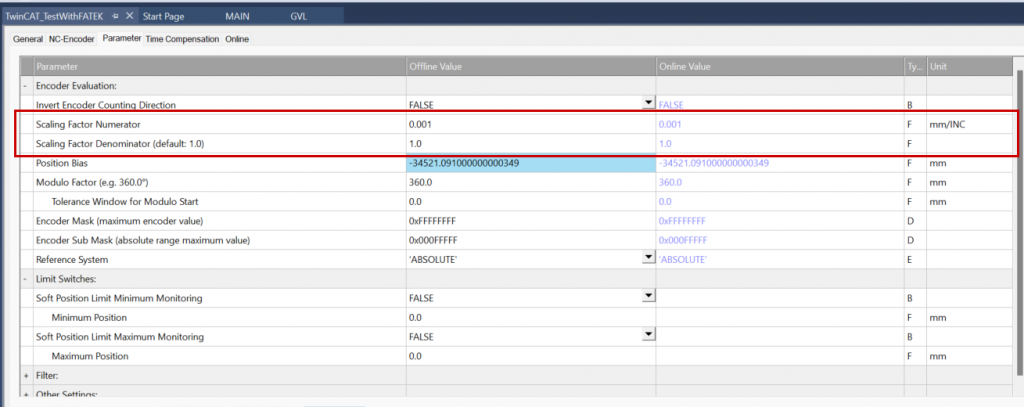Open the General tab
Image resolution: width=1024 pixels, height=407 pixels.
(27, 39)
